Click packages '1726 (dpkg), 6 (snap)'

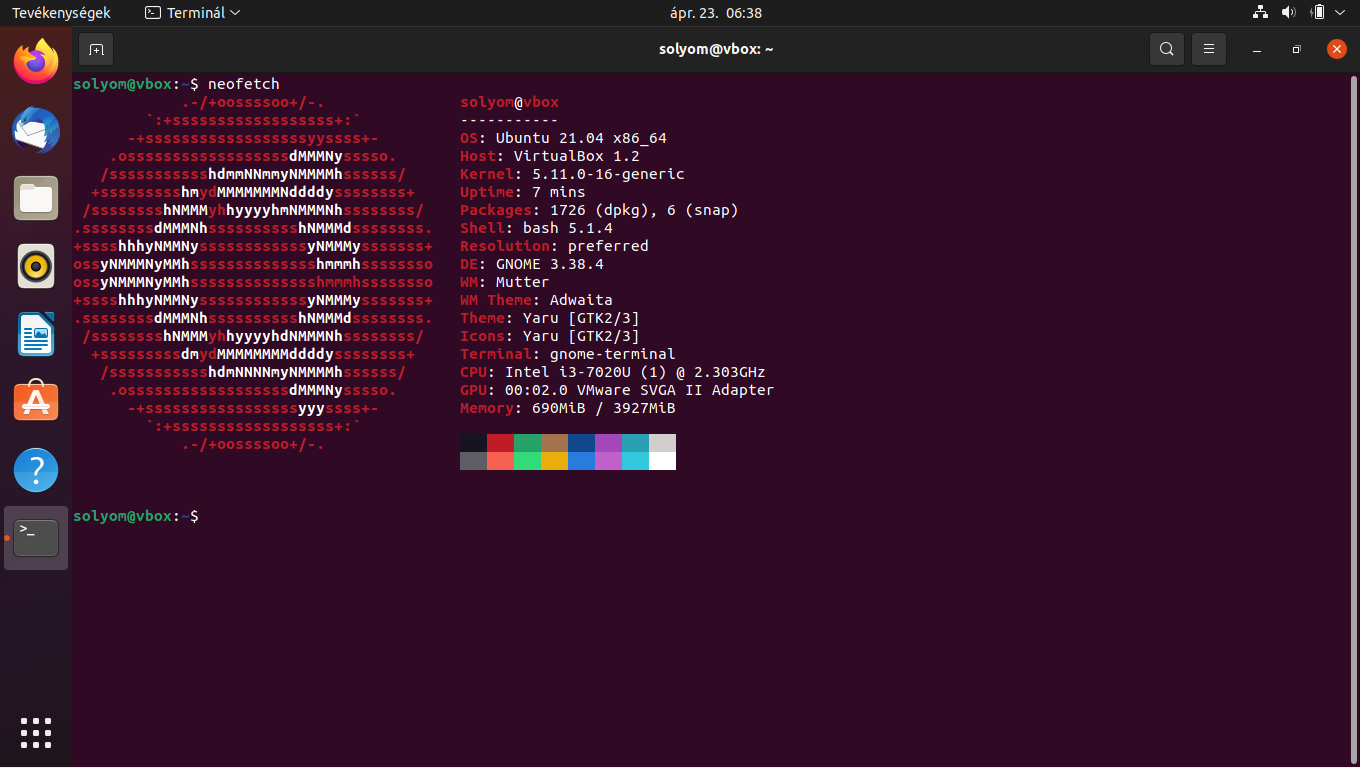point(644,210)
